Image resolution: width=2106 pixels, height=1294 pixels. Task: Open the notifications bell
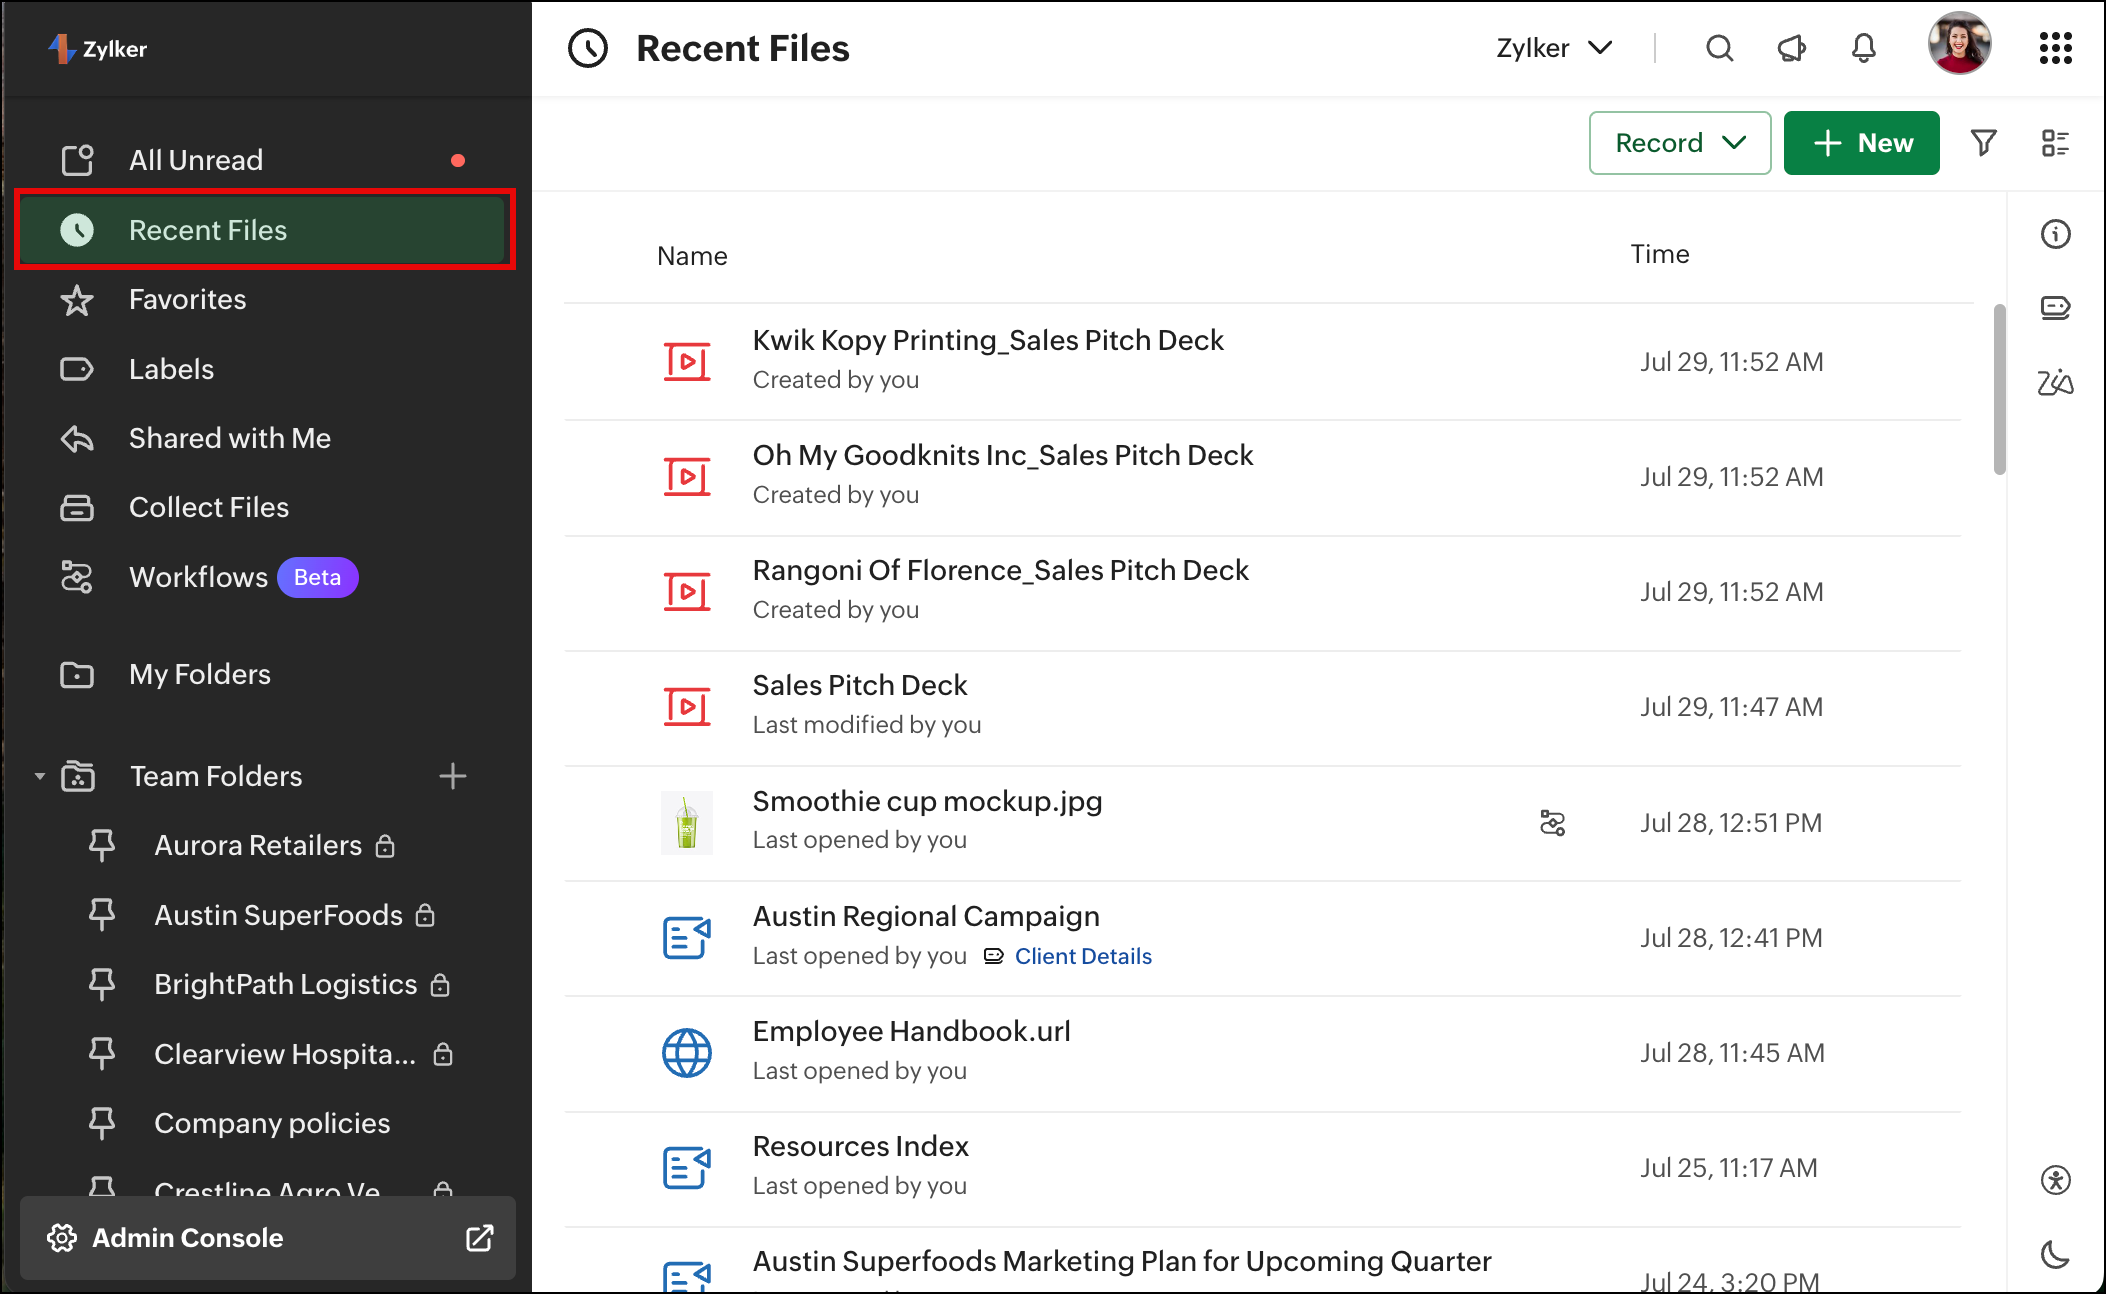pos(1863,48)
